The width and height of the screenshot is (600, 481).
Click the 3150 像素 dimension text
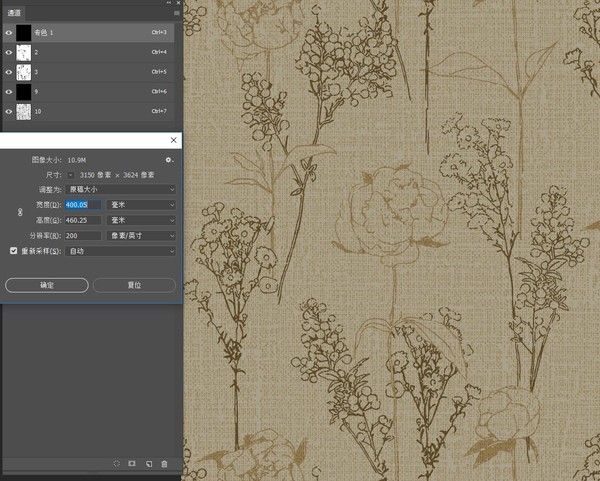pyautogui.click(x=95, y=175)
